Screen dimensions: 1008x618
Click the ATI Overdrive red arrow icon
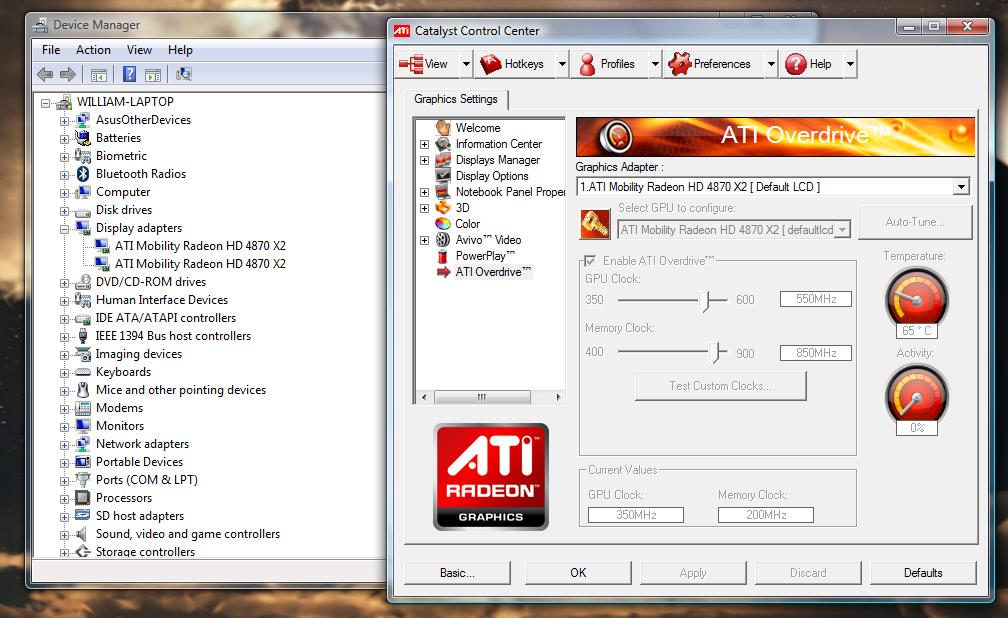443,272
